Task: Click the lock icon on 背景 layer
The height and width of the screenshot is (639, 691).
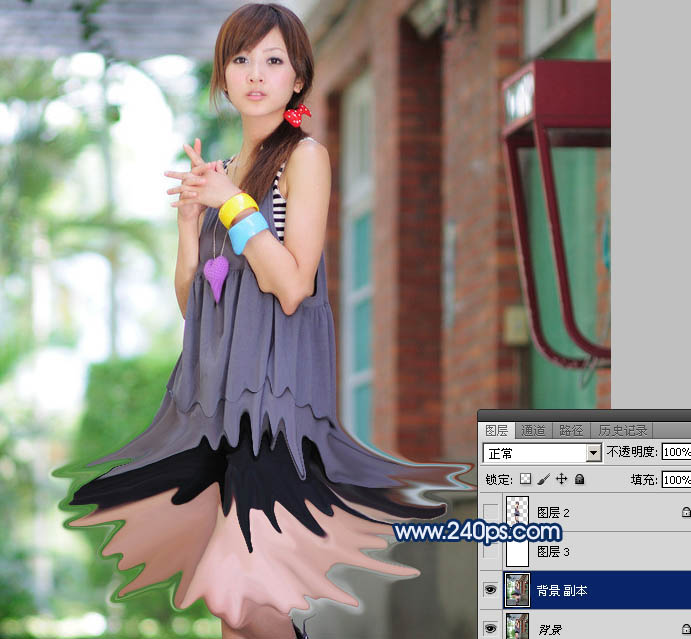Action: [x=686, y=629]
